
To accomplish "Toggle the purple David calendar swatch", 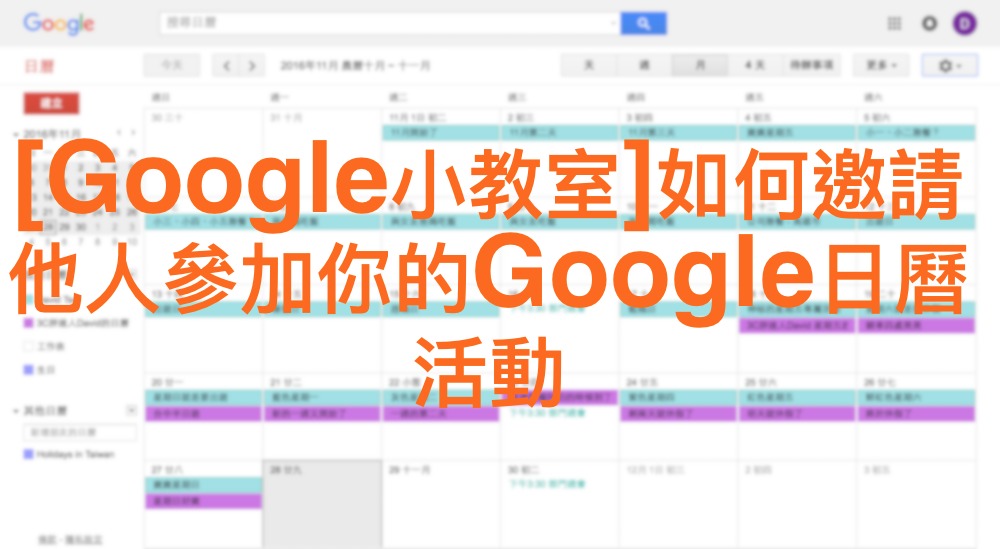I will tap(28, 323).
